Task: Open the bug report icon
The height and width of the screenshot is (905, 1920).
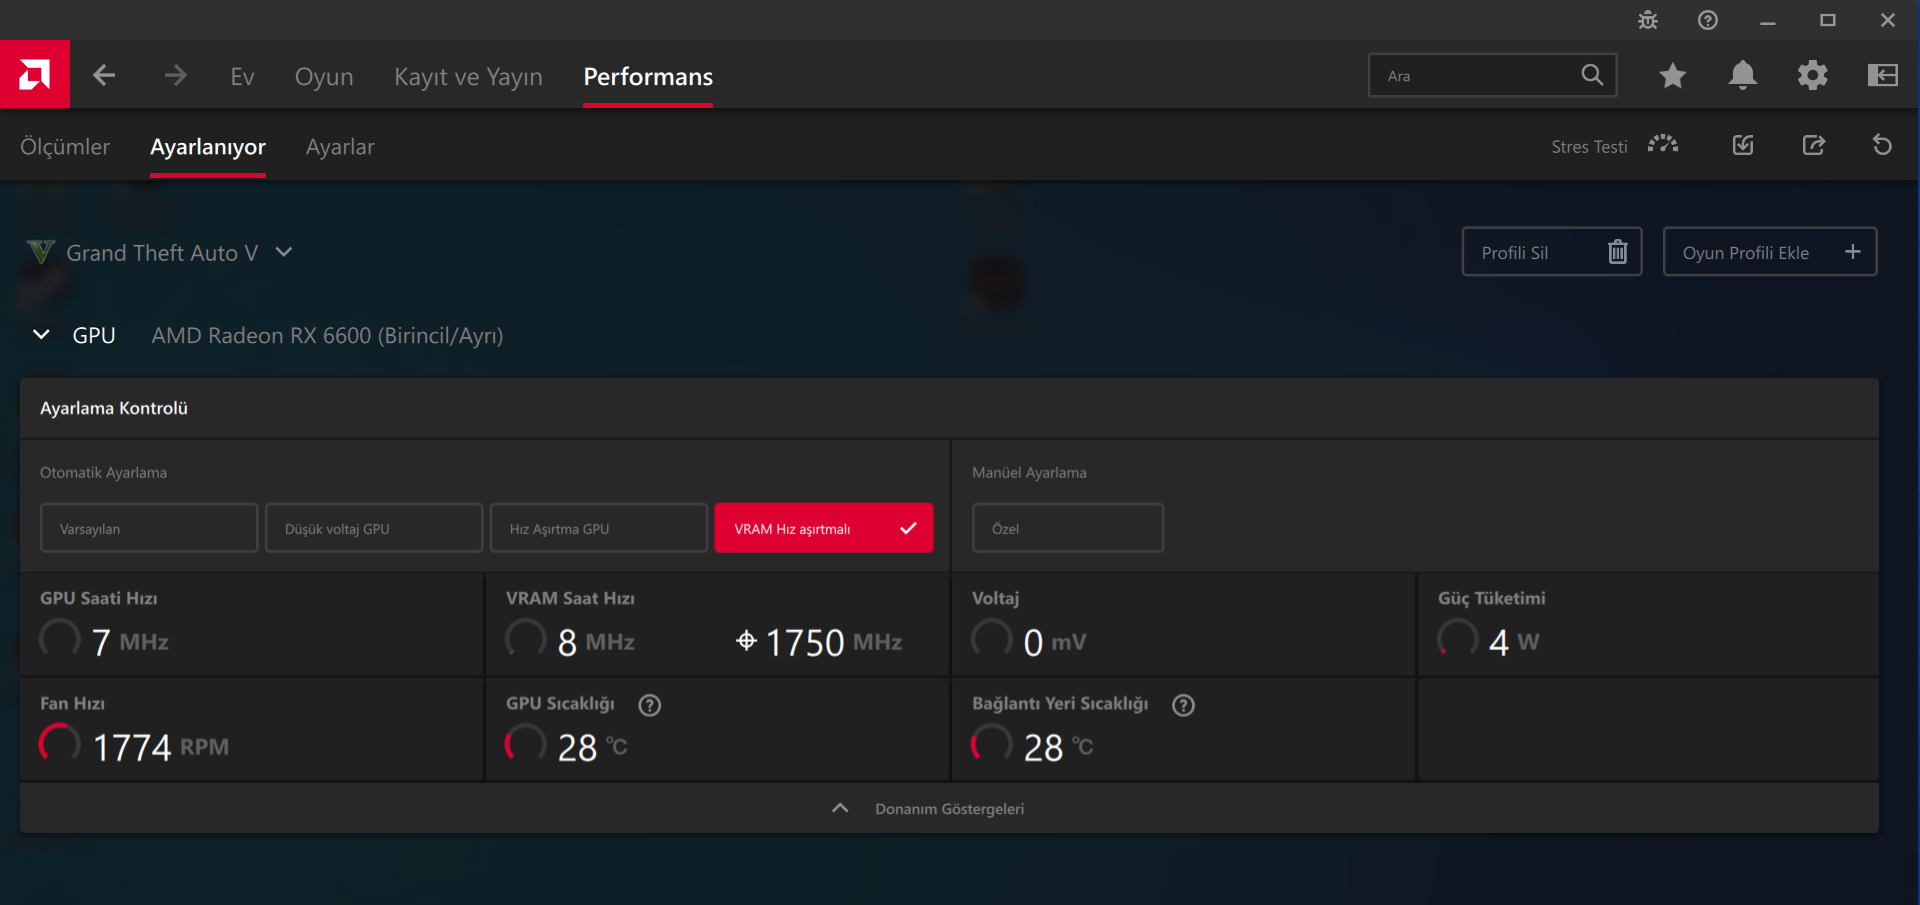Action: pos(1648,20)
